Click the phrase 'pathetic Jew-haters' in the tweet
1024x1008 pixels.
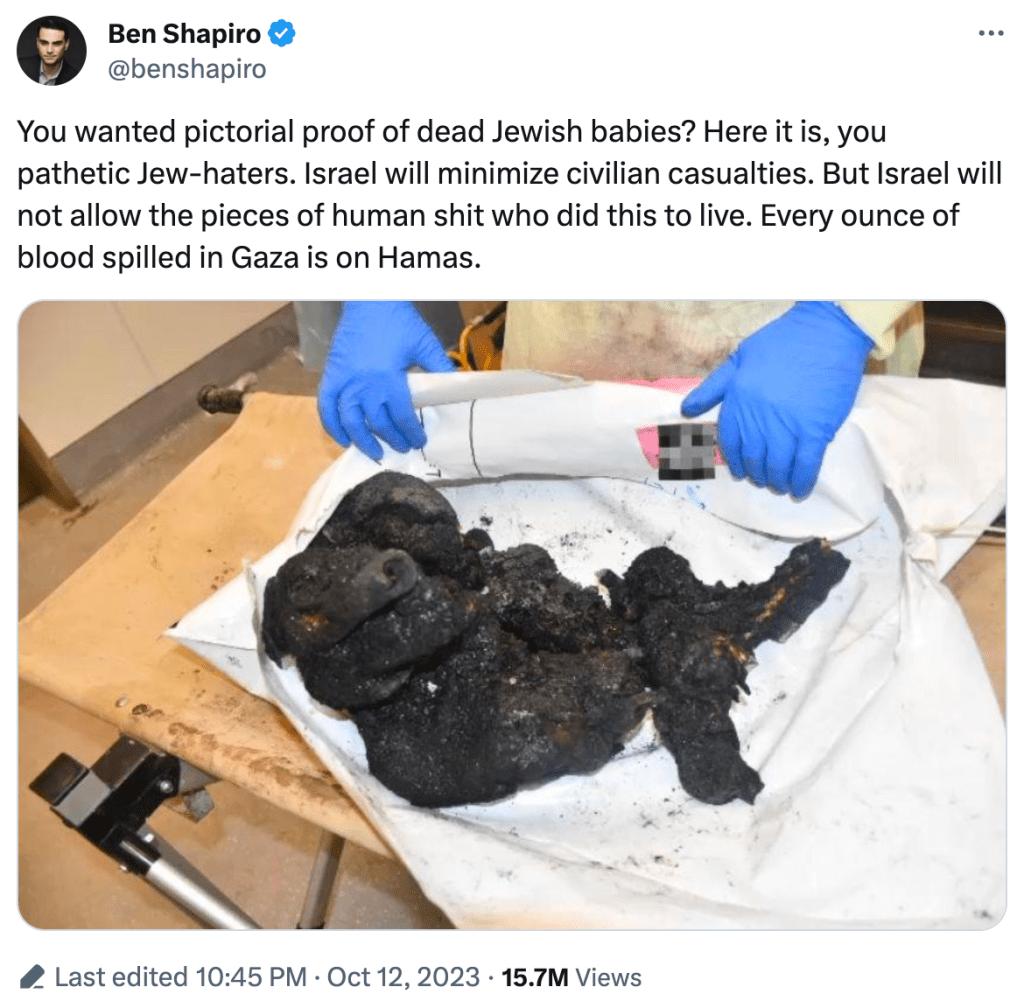tap(153, 174)
